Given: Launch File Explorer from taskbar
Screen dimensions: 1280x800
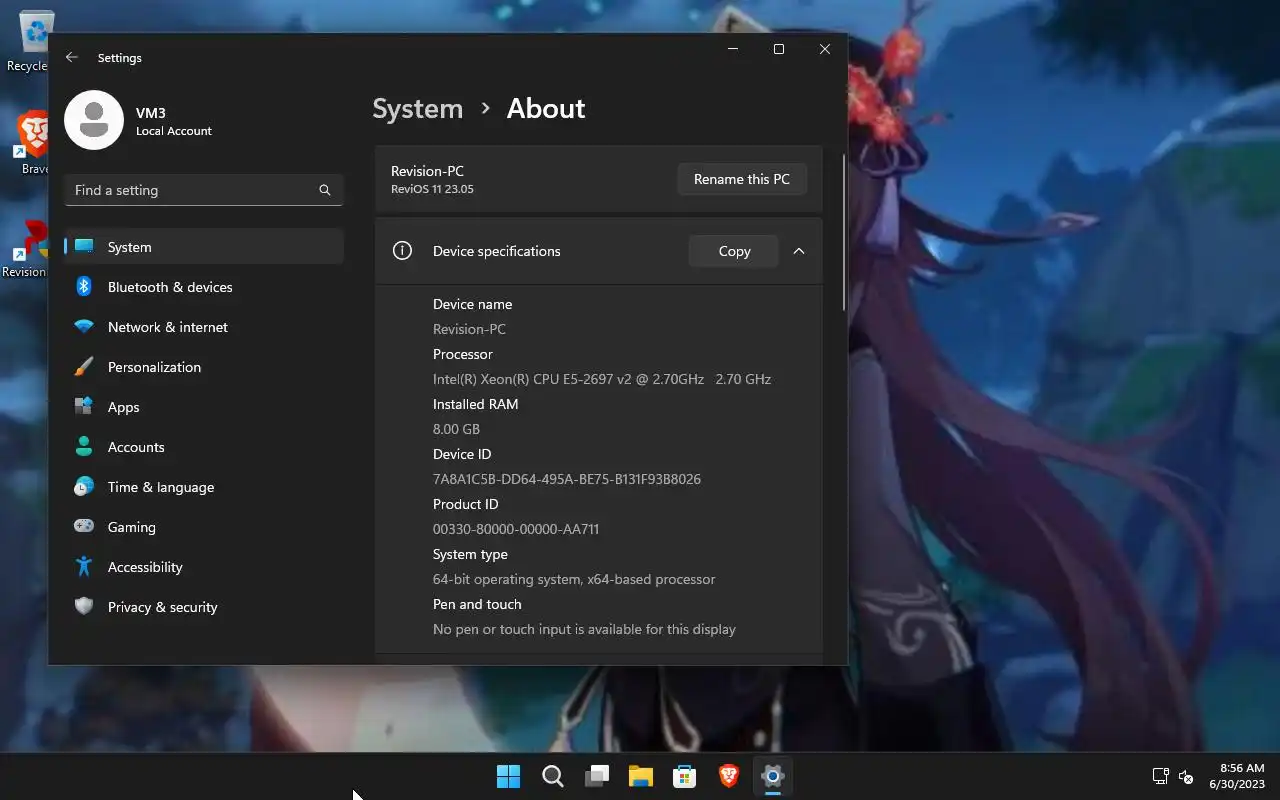Looking at the screenshot, I should tap(641, 776).
